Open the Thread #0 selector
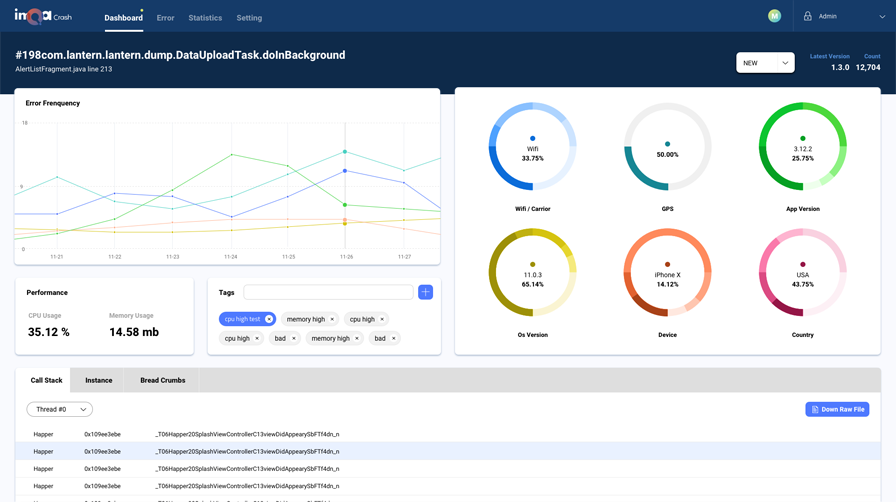The image size is (896, 502). coord(59,409)
